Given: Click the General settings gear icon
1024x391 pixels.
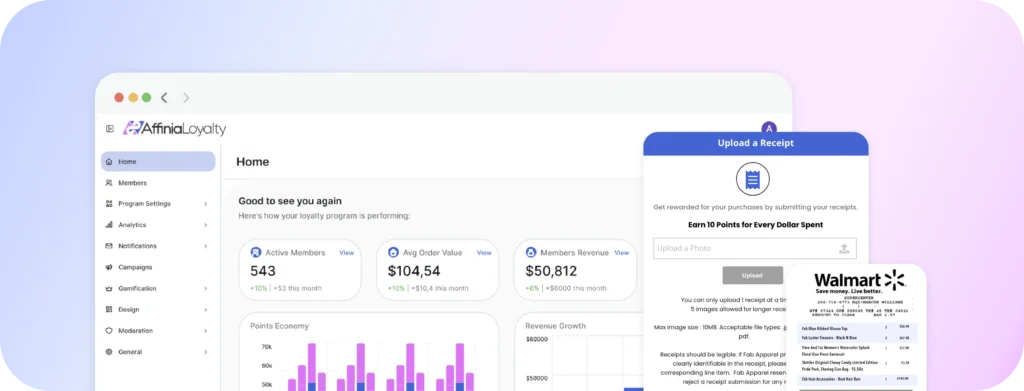Looking at the screenshot, I should [x=109, y=352].
